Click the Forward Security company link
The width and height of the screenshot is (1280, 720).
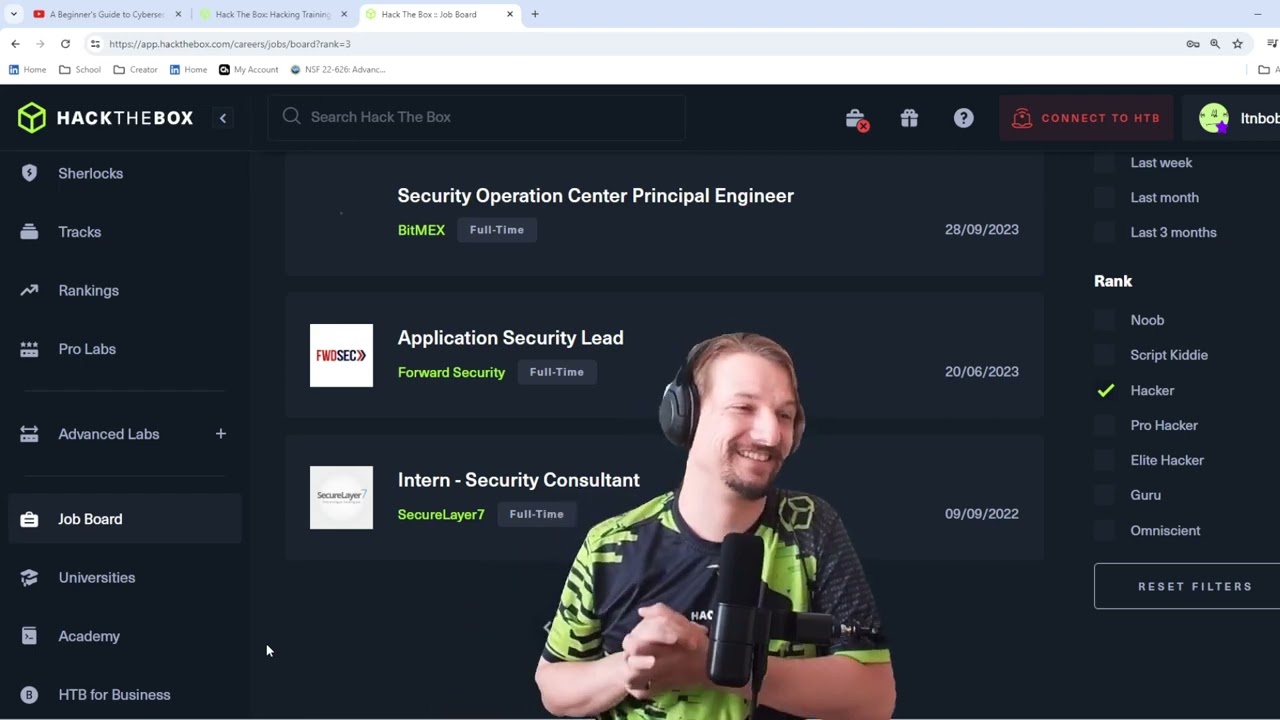click(451, 372)
